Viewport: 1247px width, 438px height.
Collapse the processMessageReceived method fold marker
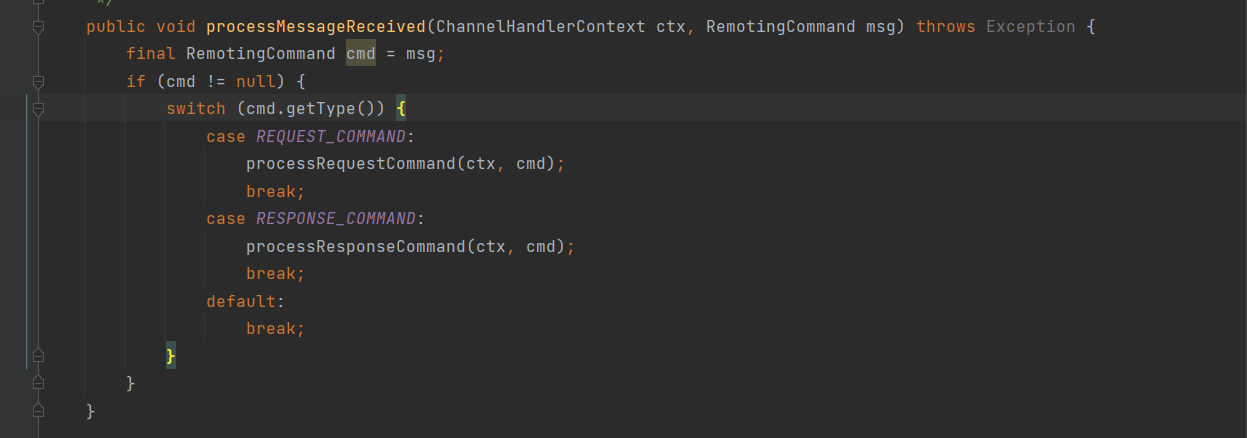[x=38, y=27]
